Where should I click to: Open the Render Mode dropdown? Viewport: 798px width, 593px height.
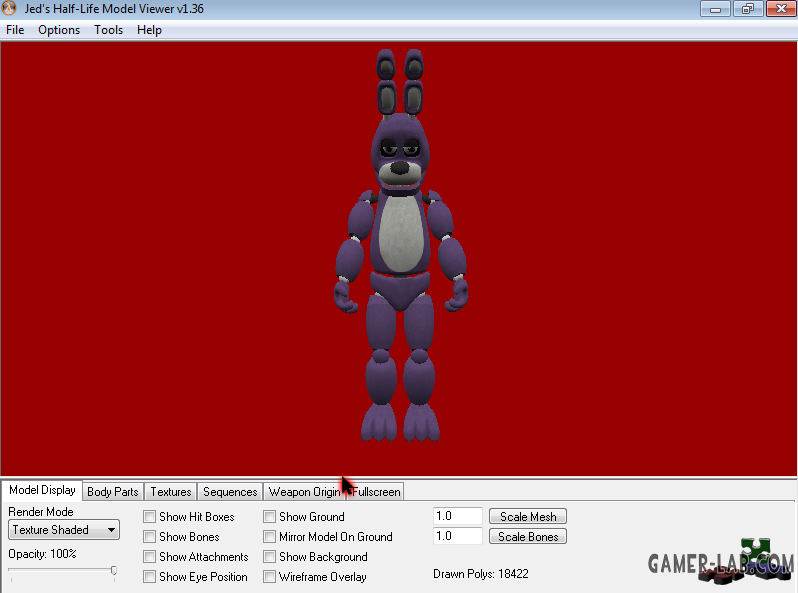click(x=64, y=530)
